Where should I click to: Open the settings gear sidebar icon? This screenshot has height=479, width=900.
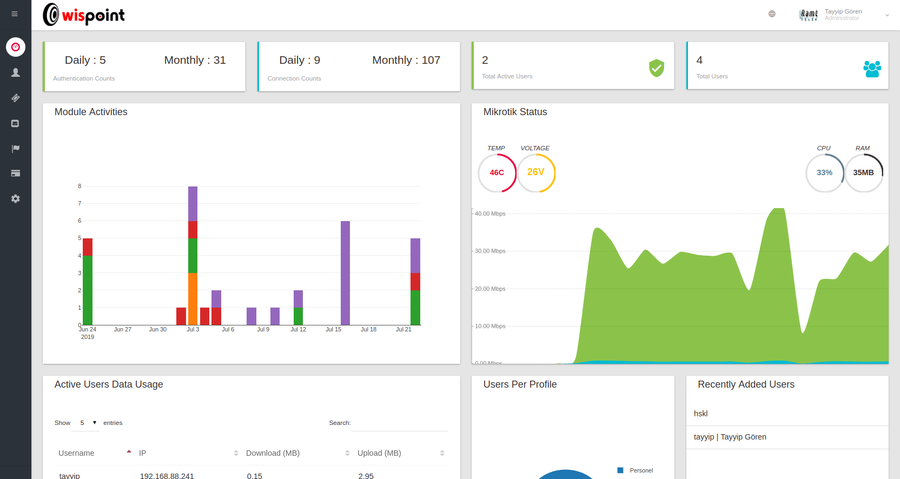point(15,198)
